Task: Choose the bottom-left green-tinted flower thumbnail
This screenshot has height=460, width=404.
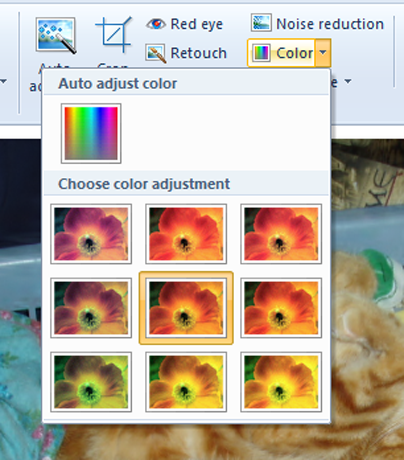Action: pos(91,382)
